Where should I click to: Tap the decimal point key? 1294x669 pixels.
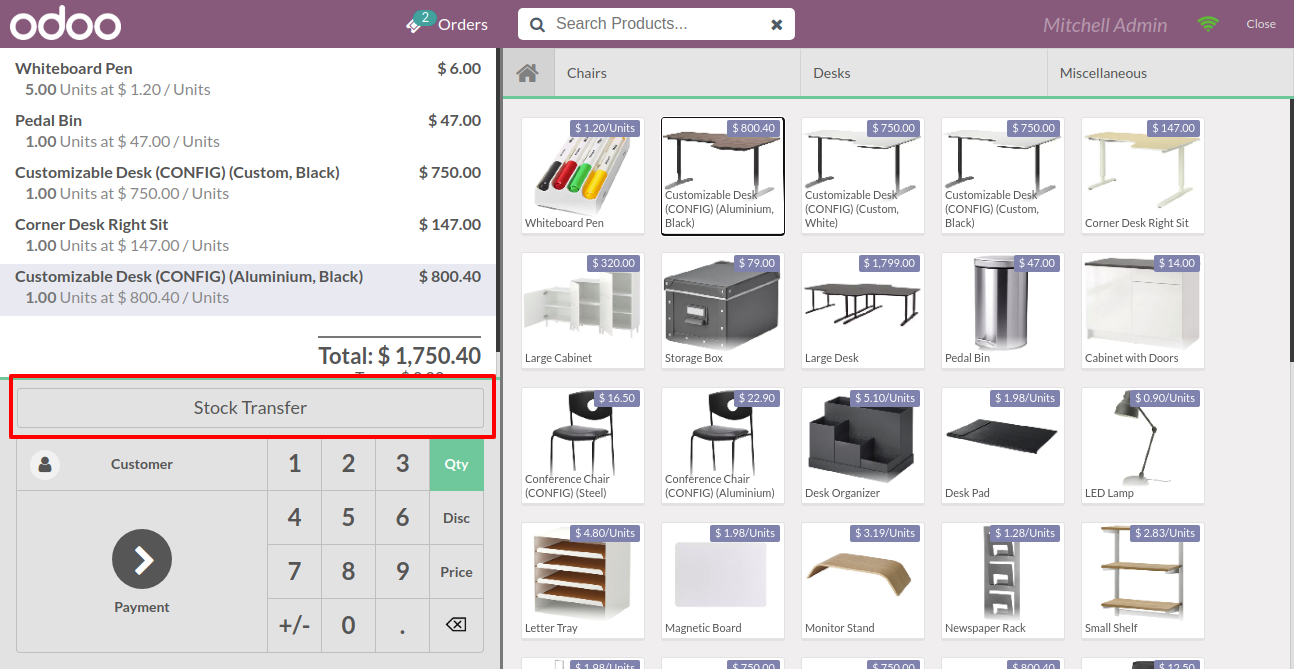coord(402,626)
